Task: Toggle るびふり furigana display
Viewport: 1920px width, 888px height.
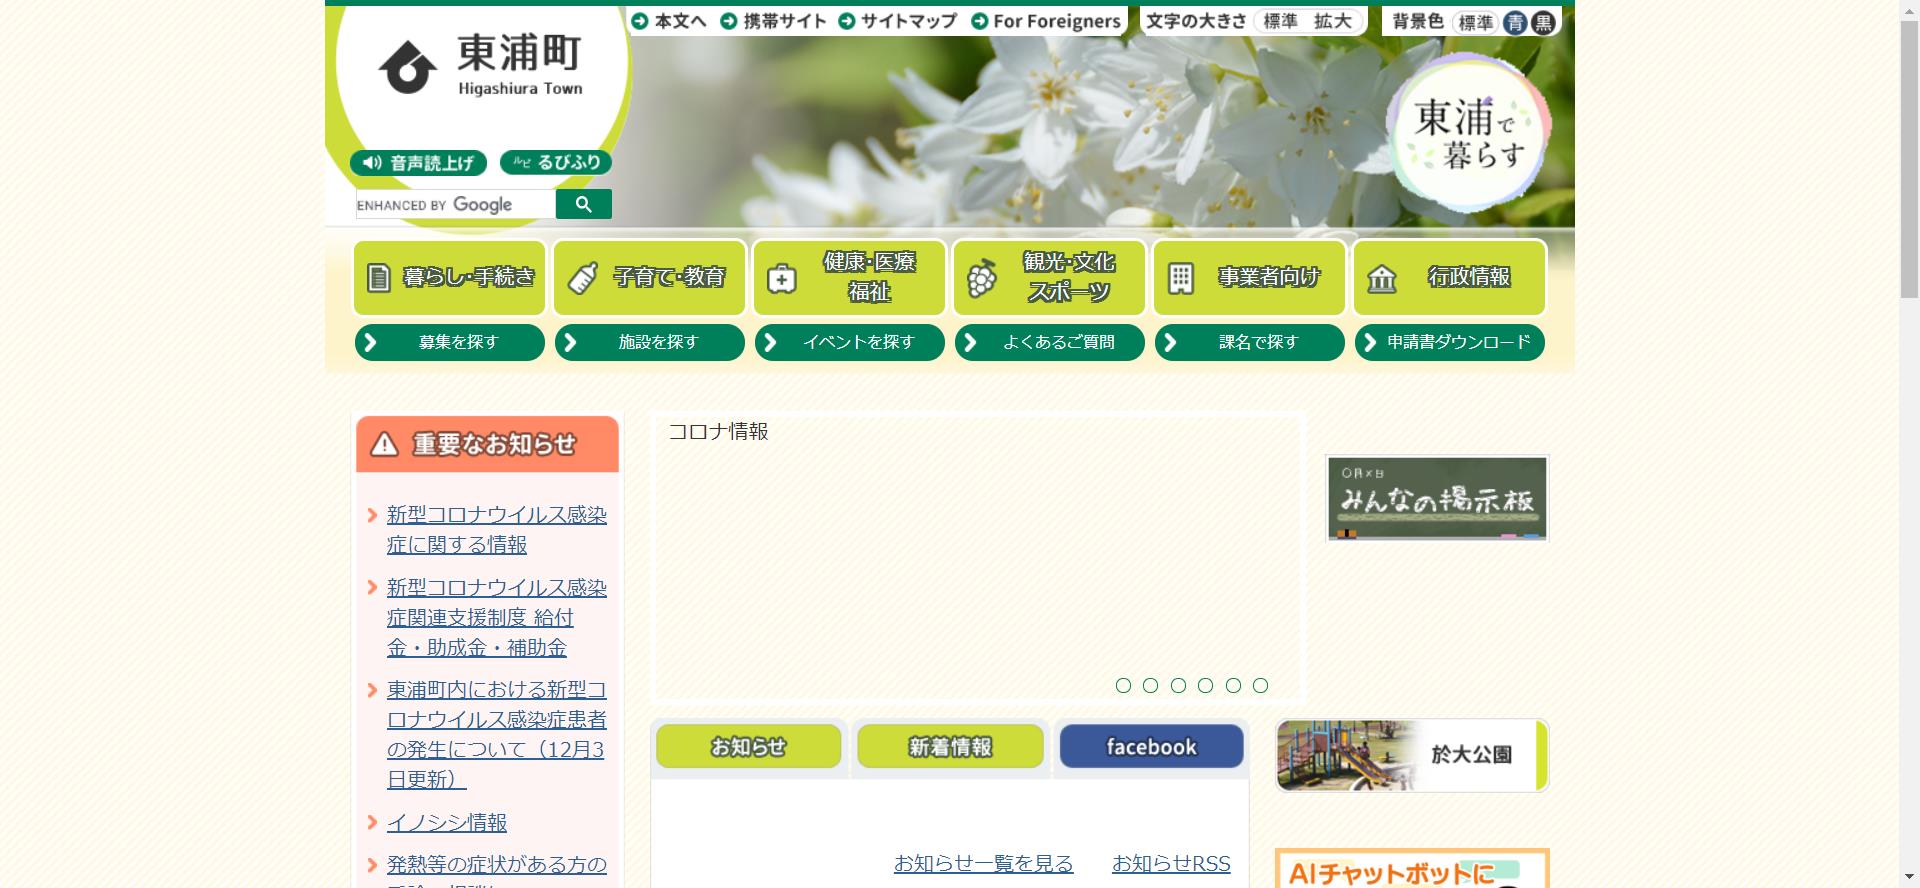Action: click(556, 162)
